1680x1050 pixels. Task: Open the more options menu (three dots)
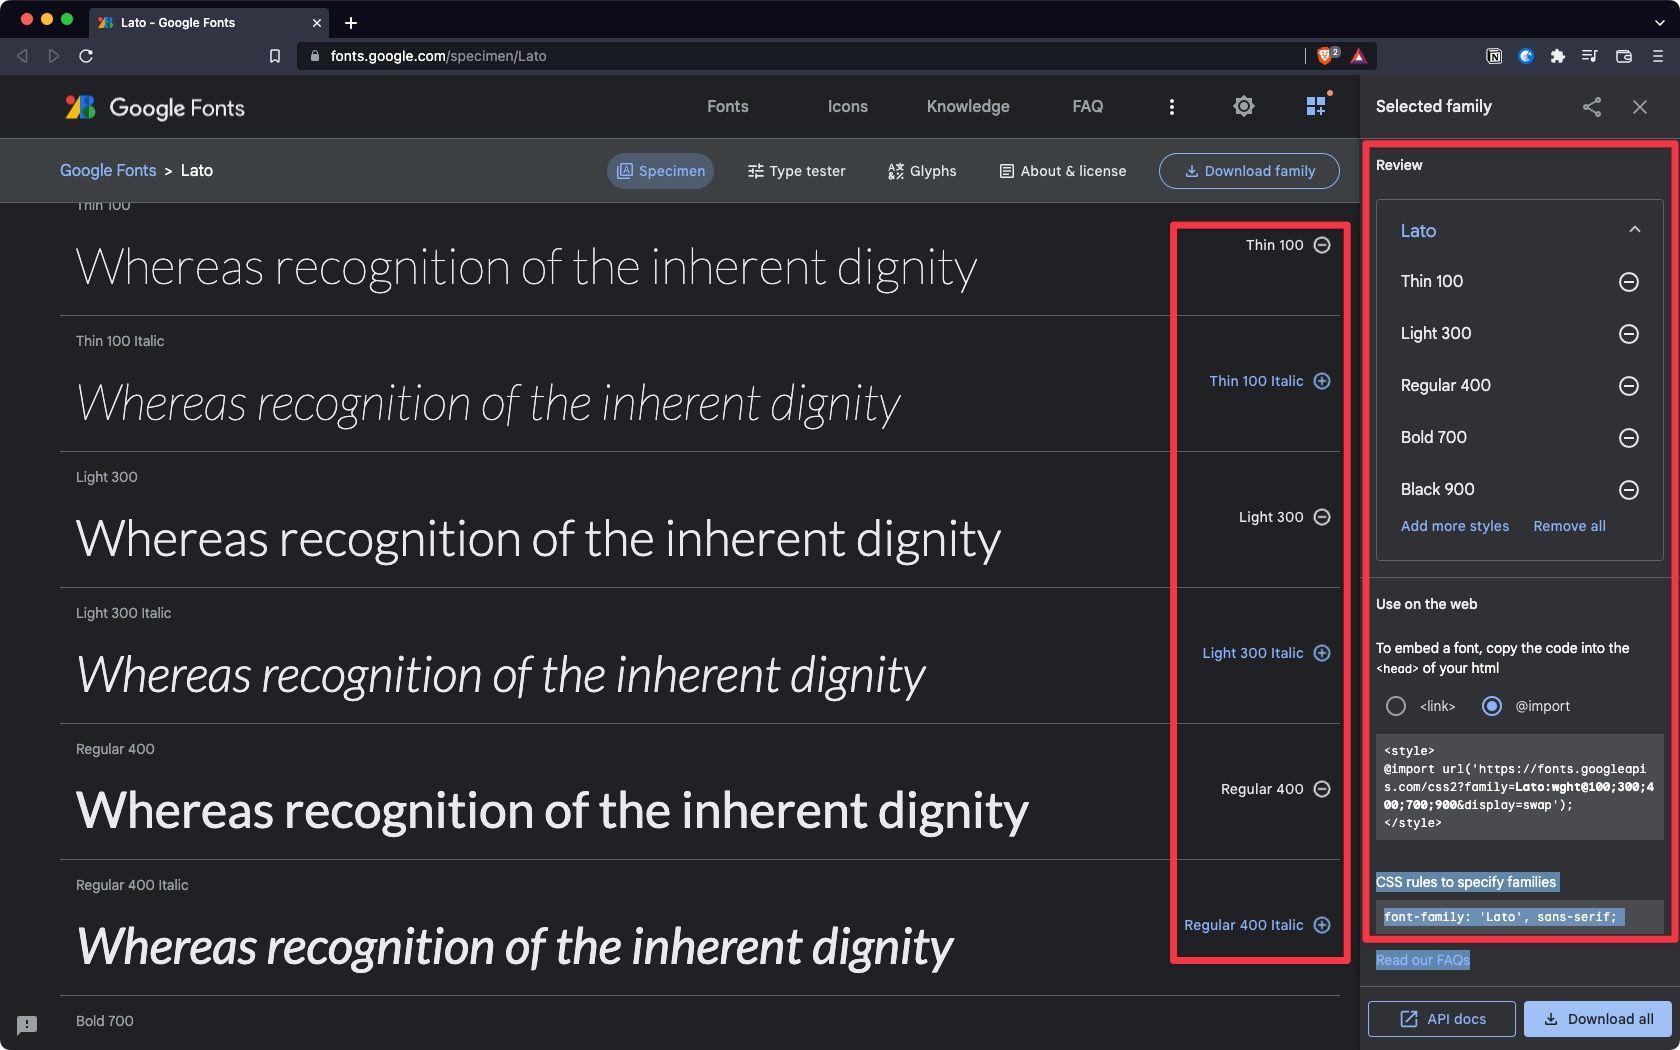pos(1172,107)
